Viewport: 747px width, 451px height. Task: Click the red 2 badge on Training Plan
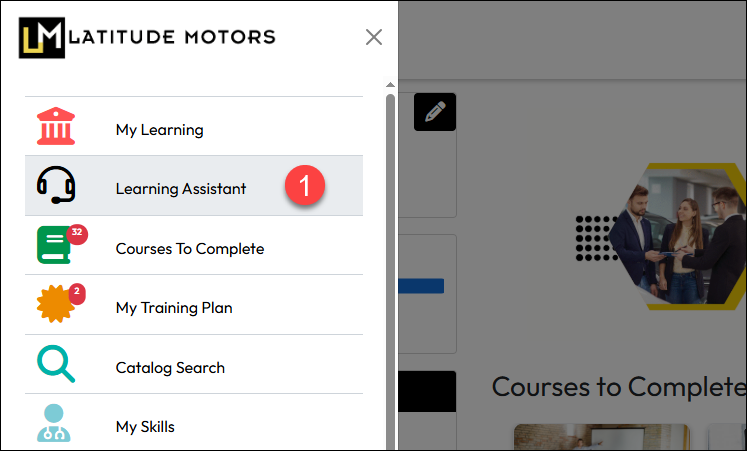[x=77, y=293]
